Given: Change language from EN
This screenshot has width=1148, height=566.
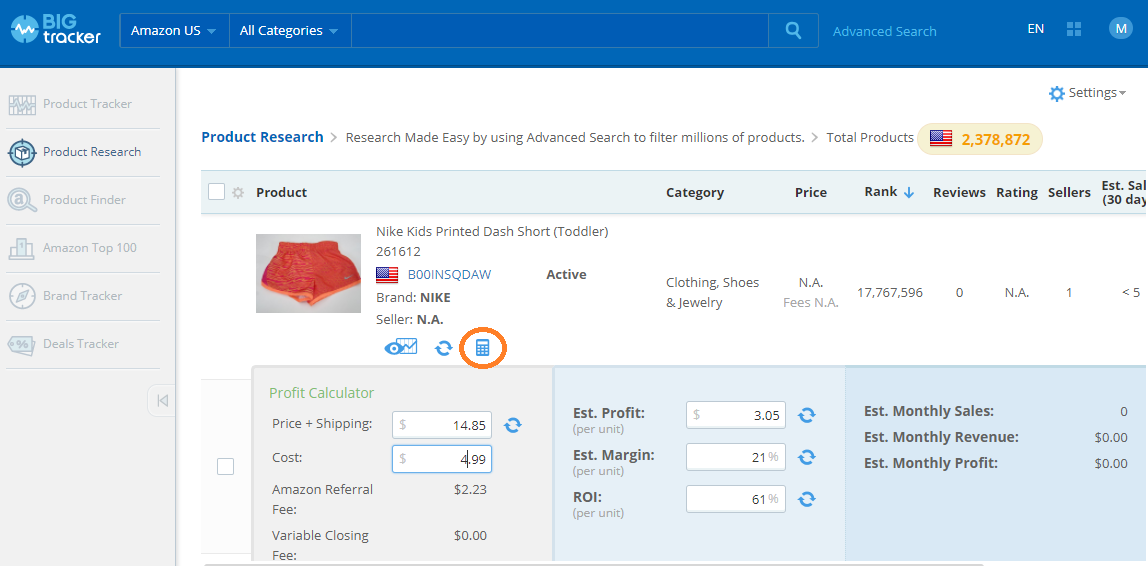Looking at the screenshot, I should (1035, 29).
